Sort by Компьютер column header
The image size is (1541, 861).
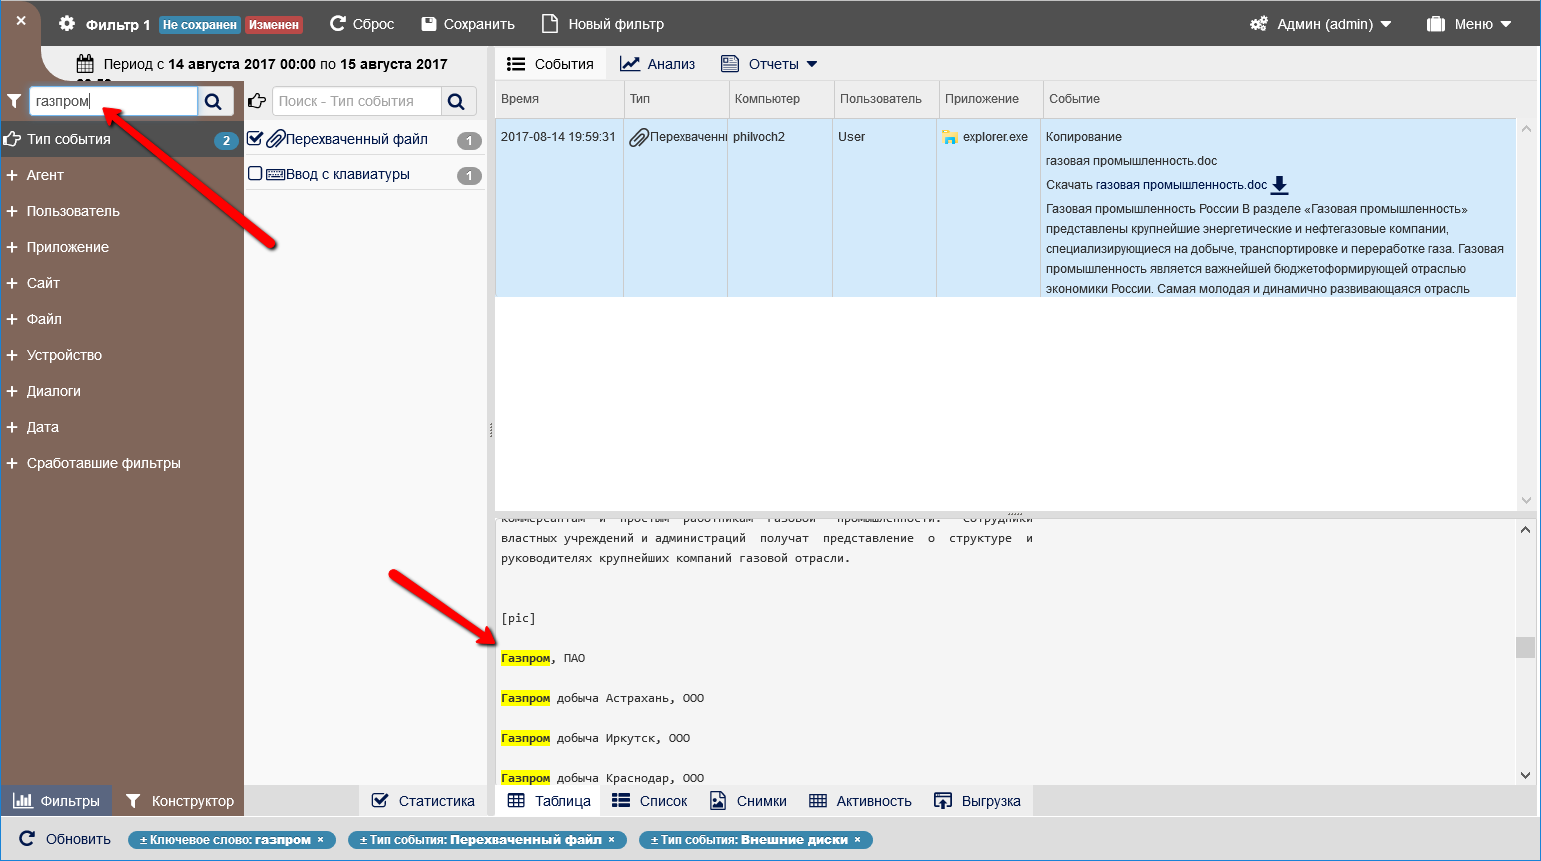click(x=780, y=99)
